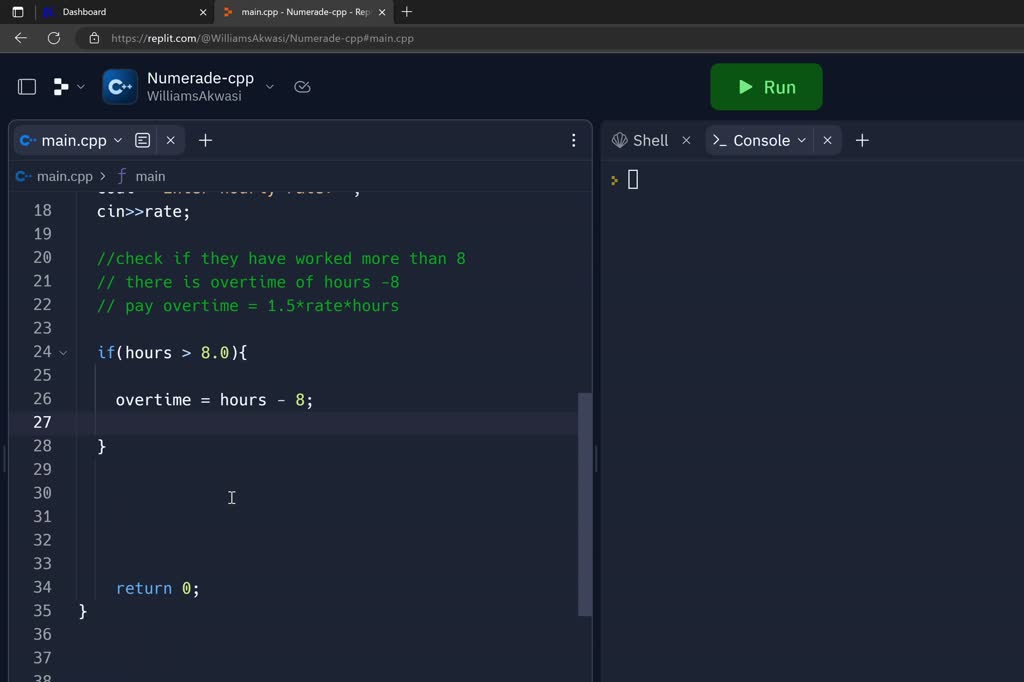Click the cloud sync status icon
Screen dimensions: 1024x682
[x=302, y=87]
